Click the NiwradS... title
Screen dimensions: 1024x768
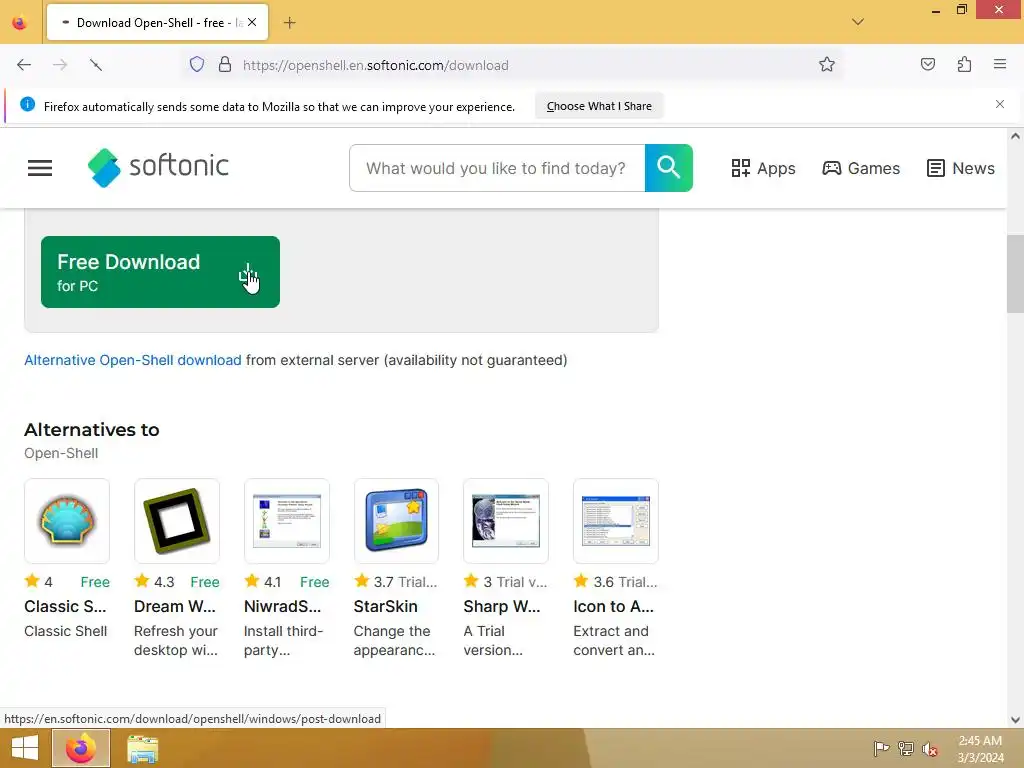point(282,607)
